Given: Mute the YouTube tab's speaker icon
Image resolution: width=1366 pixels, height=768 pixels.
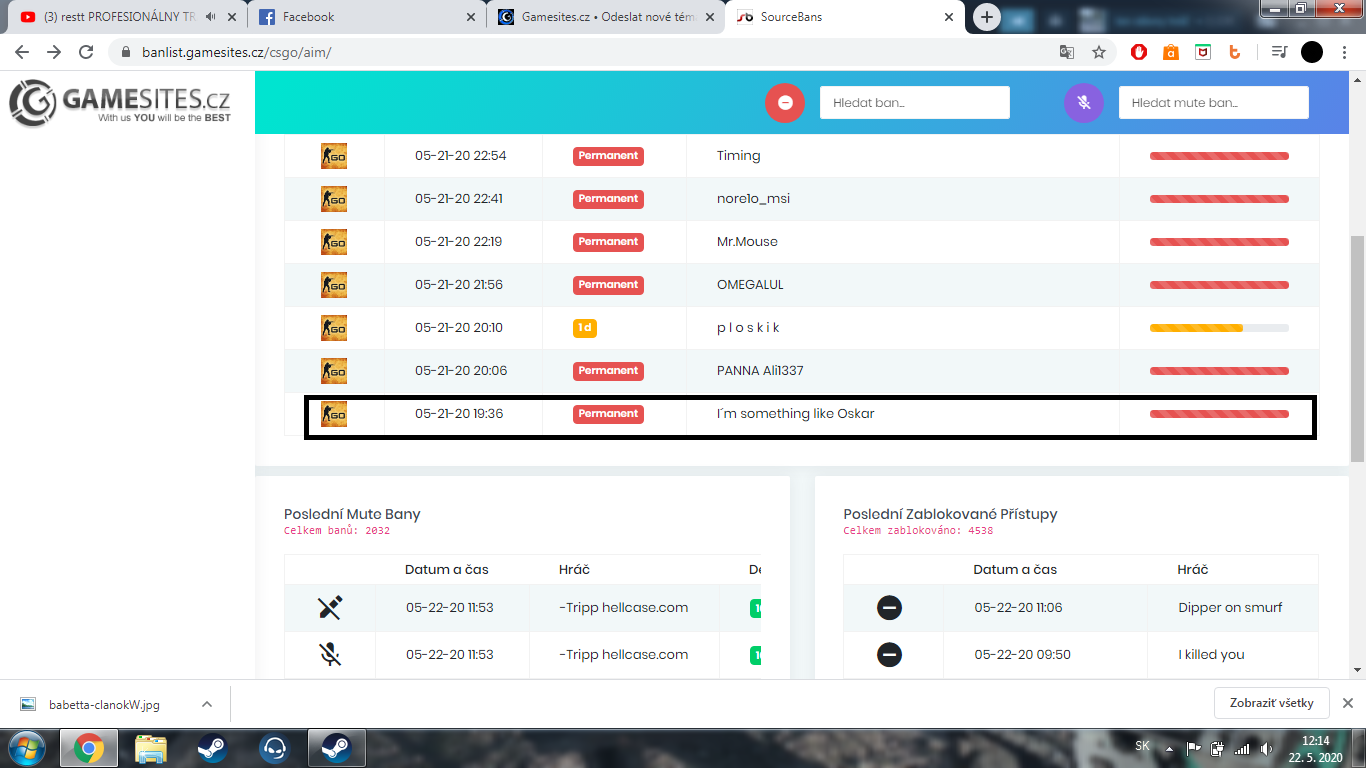Looking at the screenshot, I should pyautogui.click(x=211, y=17).
